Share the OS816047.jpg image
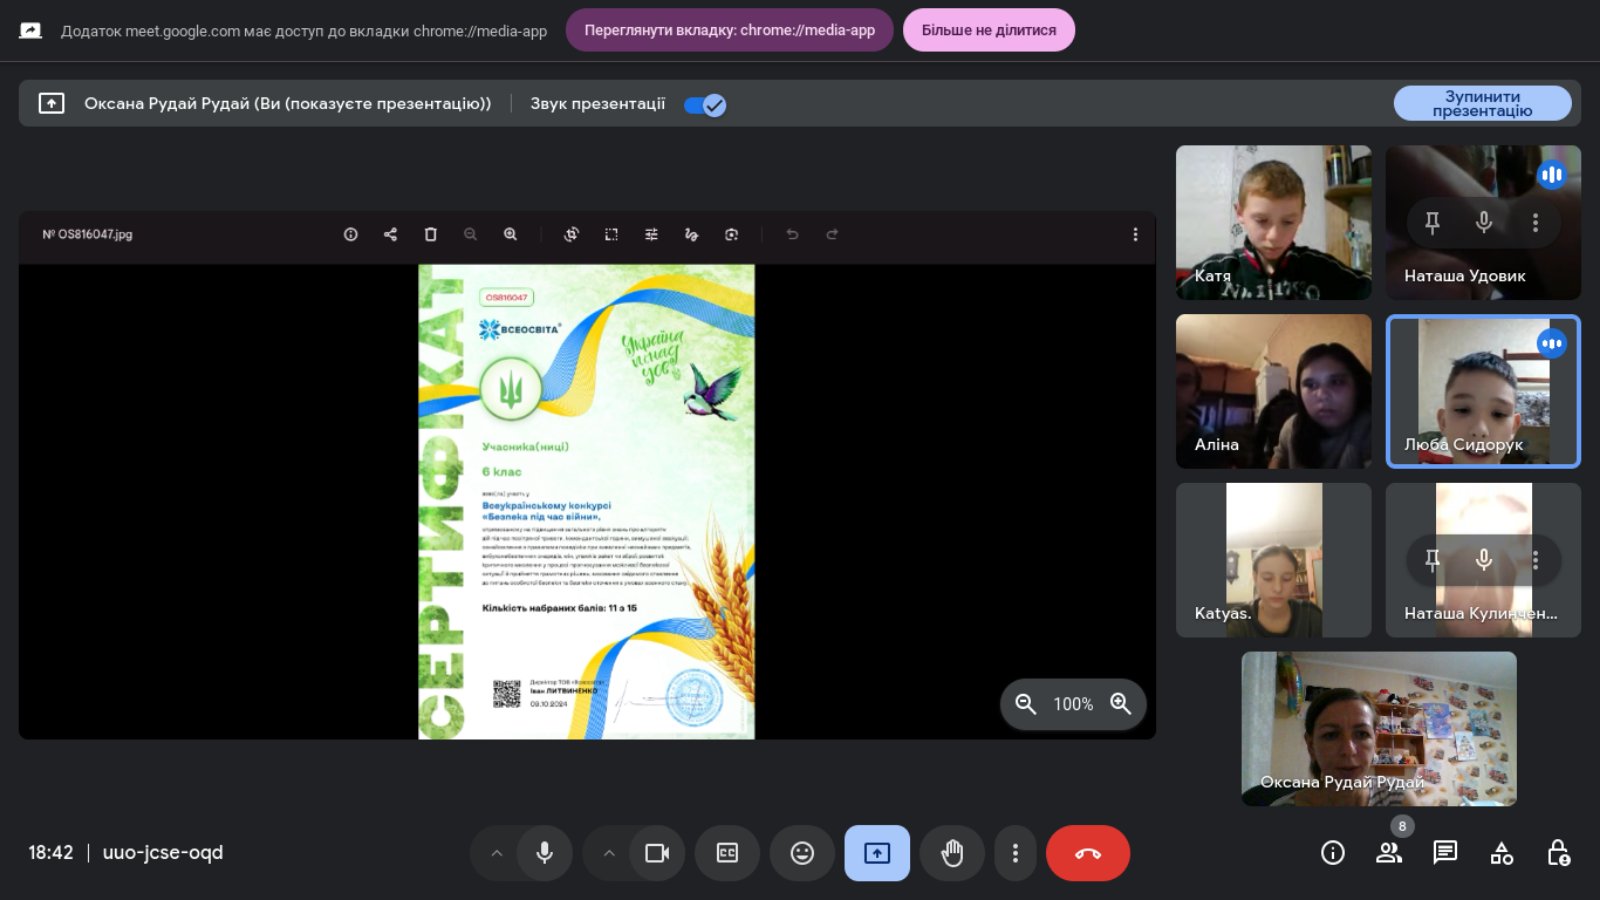 click(x=390, y=234)
